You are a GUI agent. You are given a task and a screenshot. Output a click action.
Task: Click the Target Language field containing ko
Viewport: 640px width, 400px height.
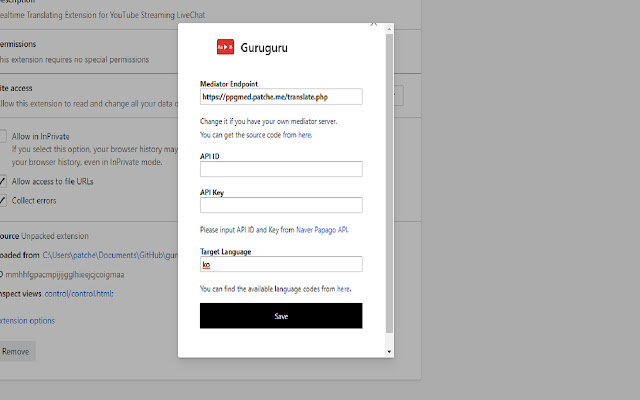point(281,264)
